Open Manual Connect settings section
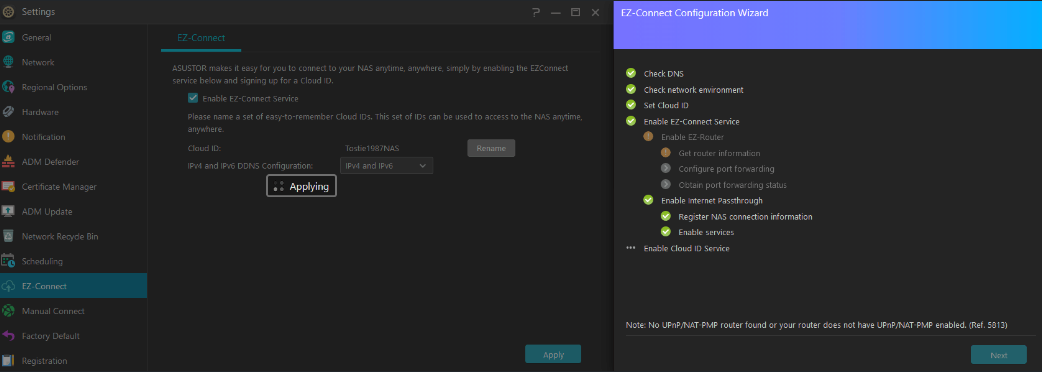The width and height of the screenshot is (1042, 372). [x=73, y=311]
